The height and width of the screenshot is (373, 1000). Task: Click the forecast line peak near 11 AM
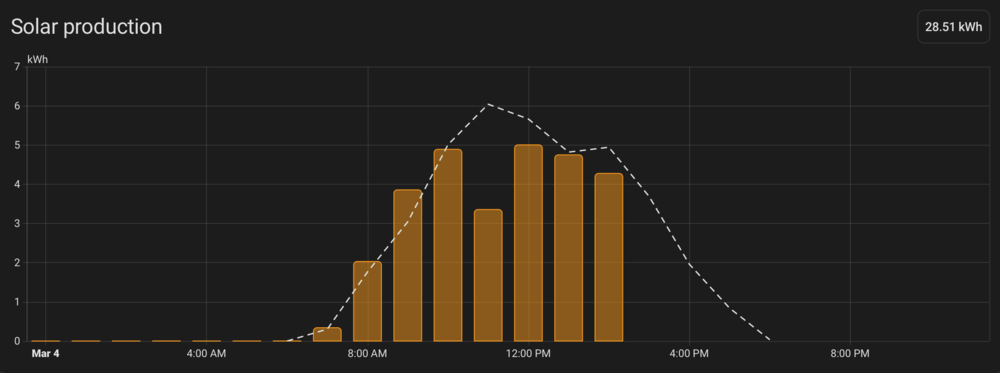tap(488, 104)
